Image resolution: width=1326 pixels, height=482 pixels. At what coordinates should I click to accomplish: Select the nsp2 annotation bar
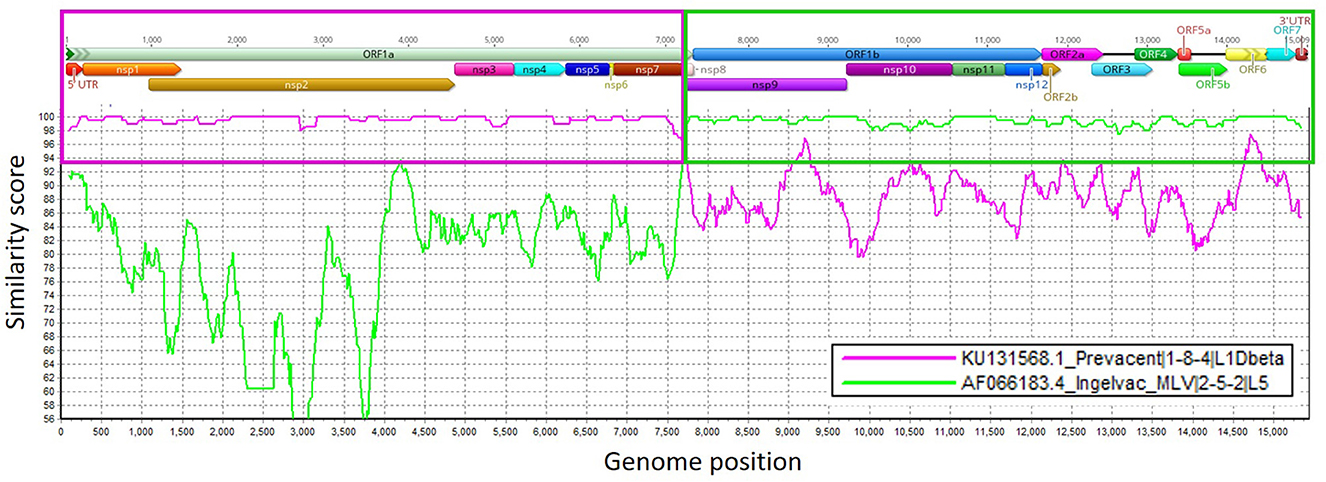pos(301,85)
